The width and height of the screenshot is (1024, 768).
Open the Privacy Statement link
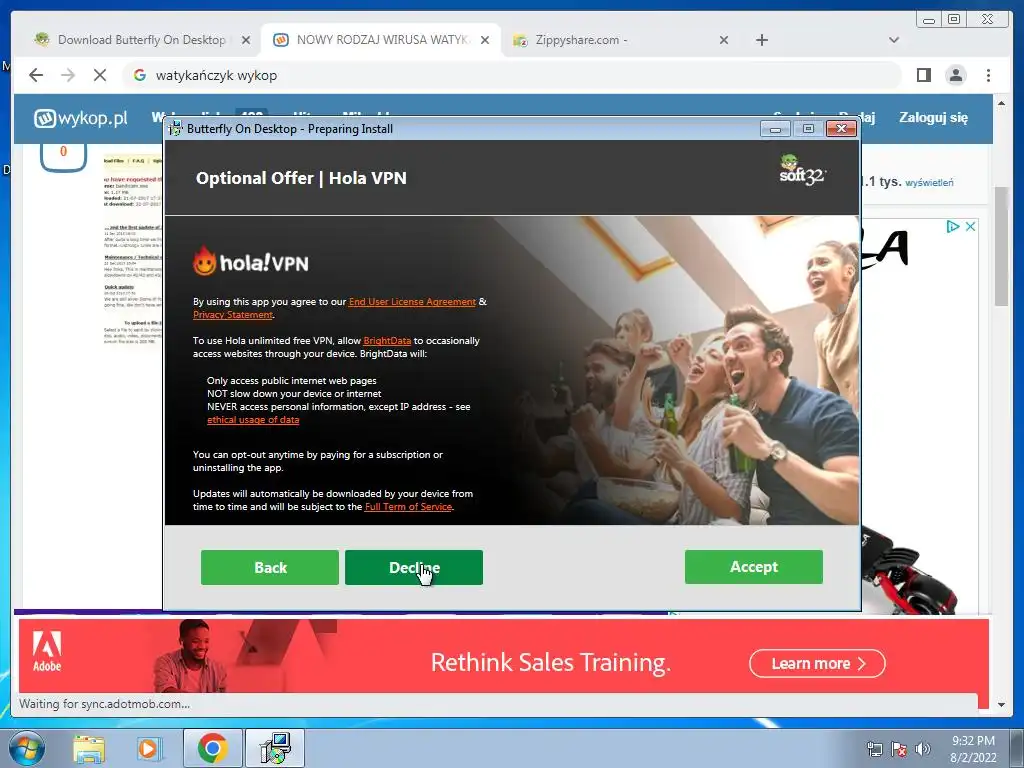pyautogui.click(x=232, y=315)
